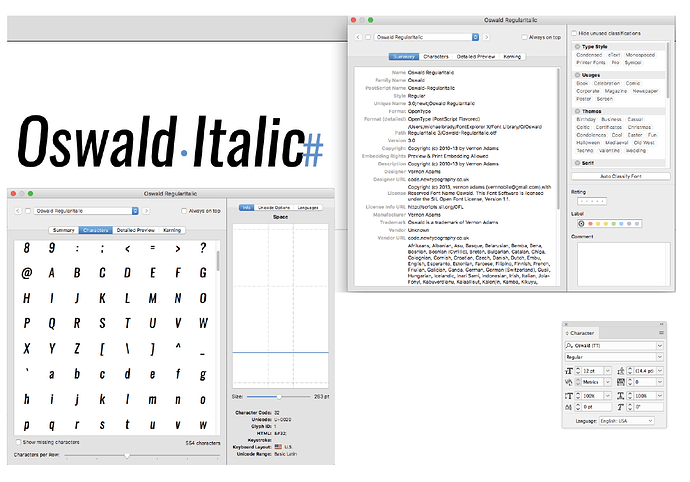Open the Character panel flyout menu

(662, 331)
